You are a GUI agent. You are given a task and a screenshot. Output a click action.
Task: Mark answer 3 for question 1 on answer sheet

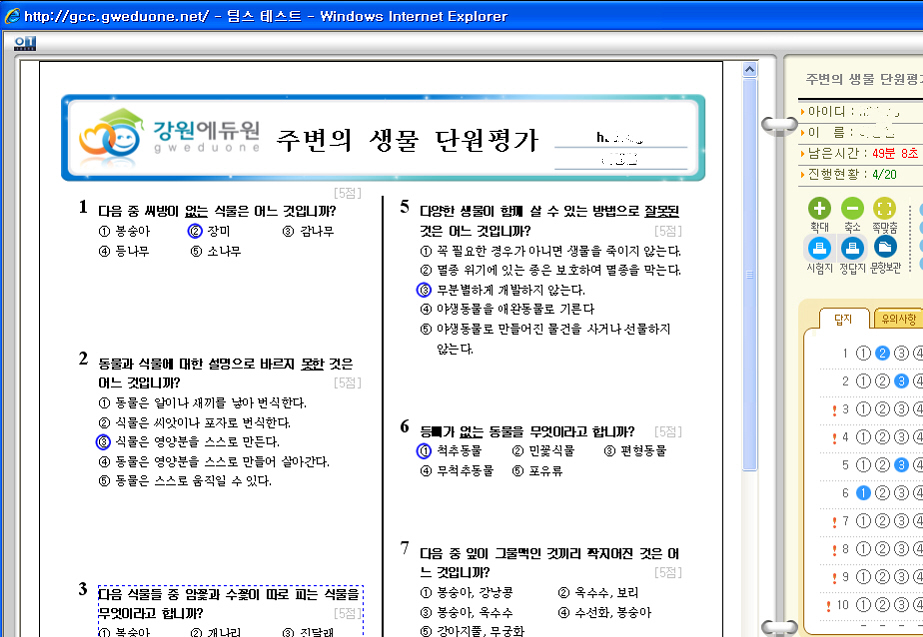pyautogui.click(x=901, y=353)
